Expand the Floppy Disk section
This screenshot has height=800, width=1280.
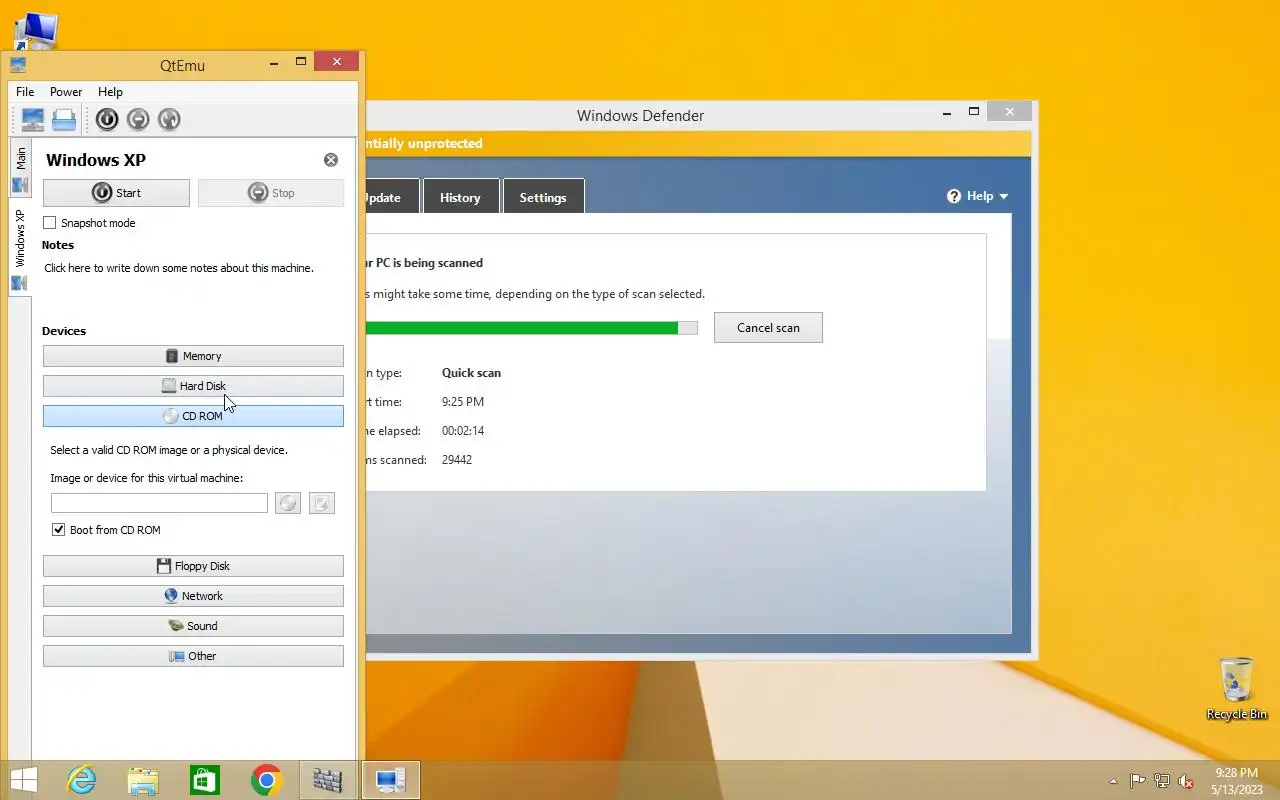193,566
